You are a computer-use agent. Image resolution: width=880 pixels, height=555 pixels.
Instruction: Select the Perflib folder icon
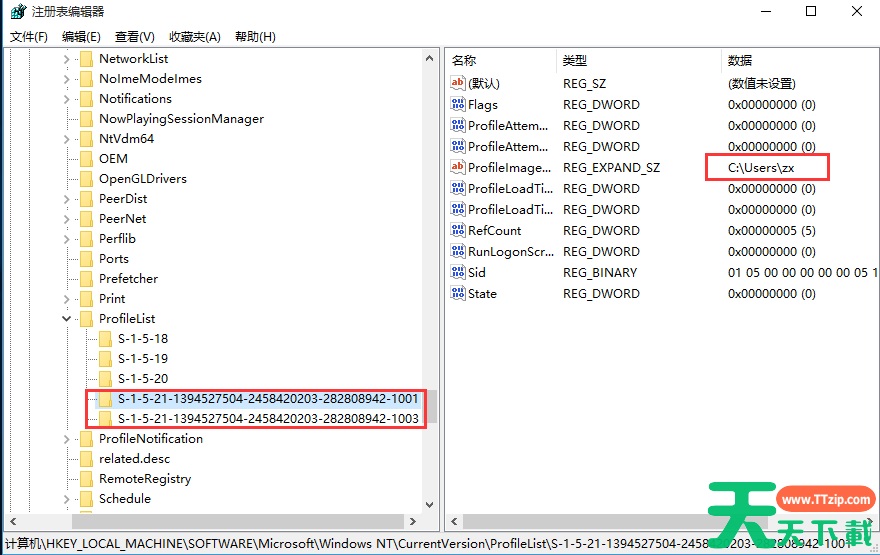tap(86, 239)
